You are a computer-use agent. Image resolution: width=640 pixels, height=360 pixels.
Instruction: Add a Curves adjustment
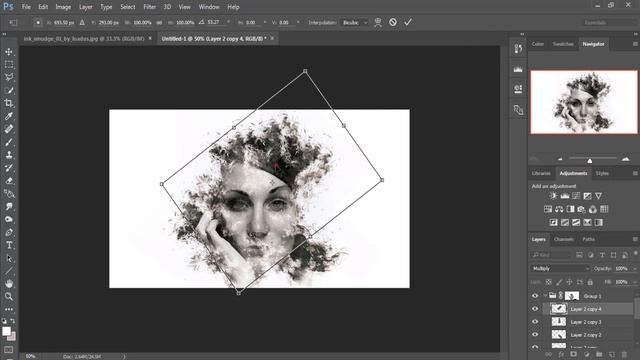coord(576,196)
